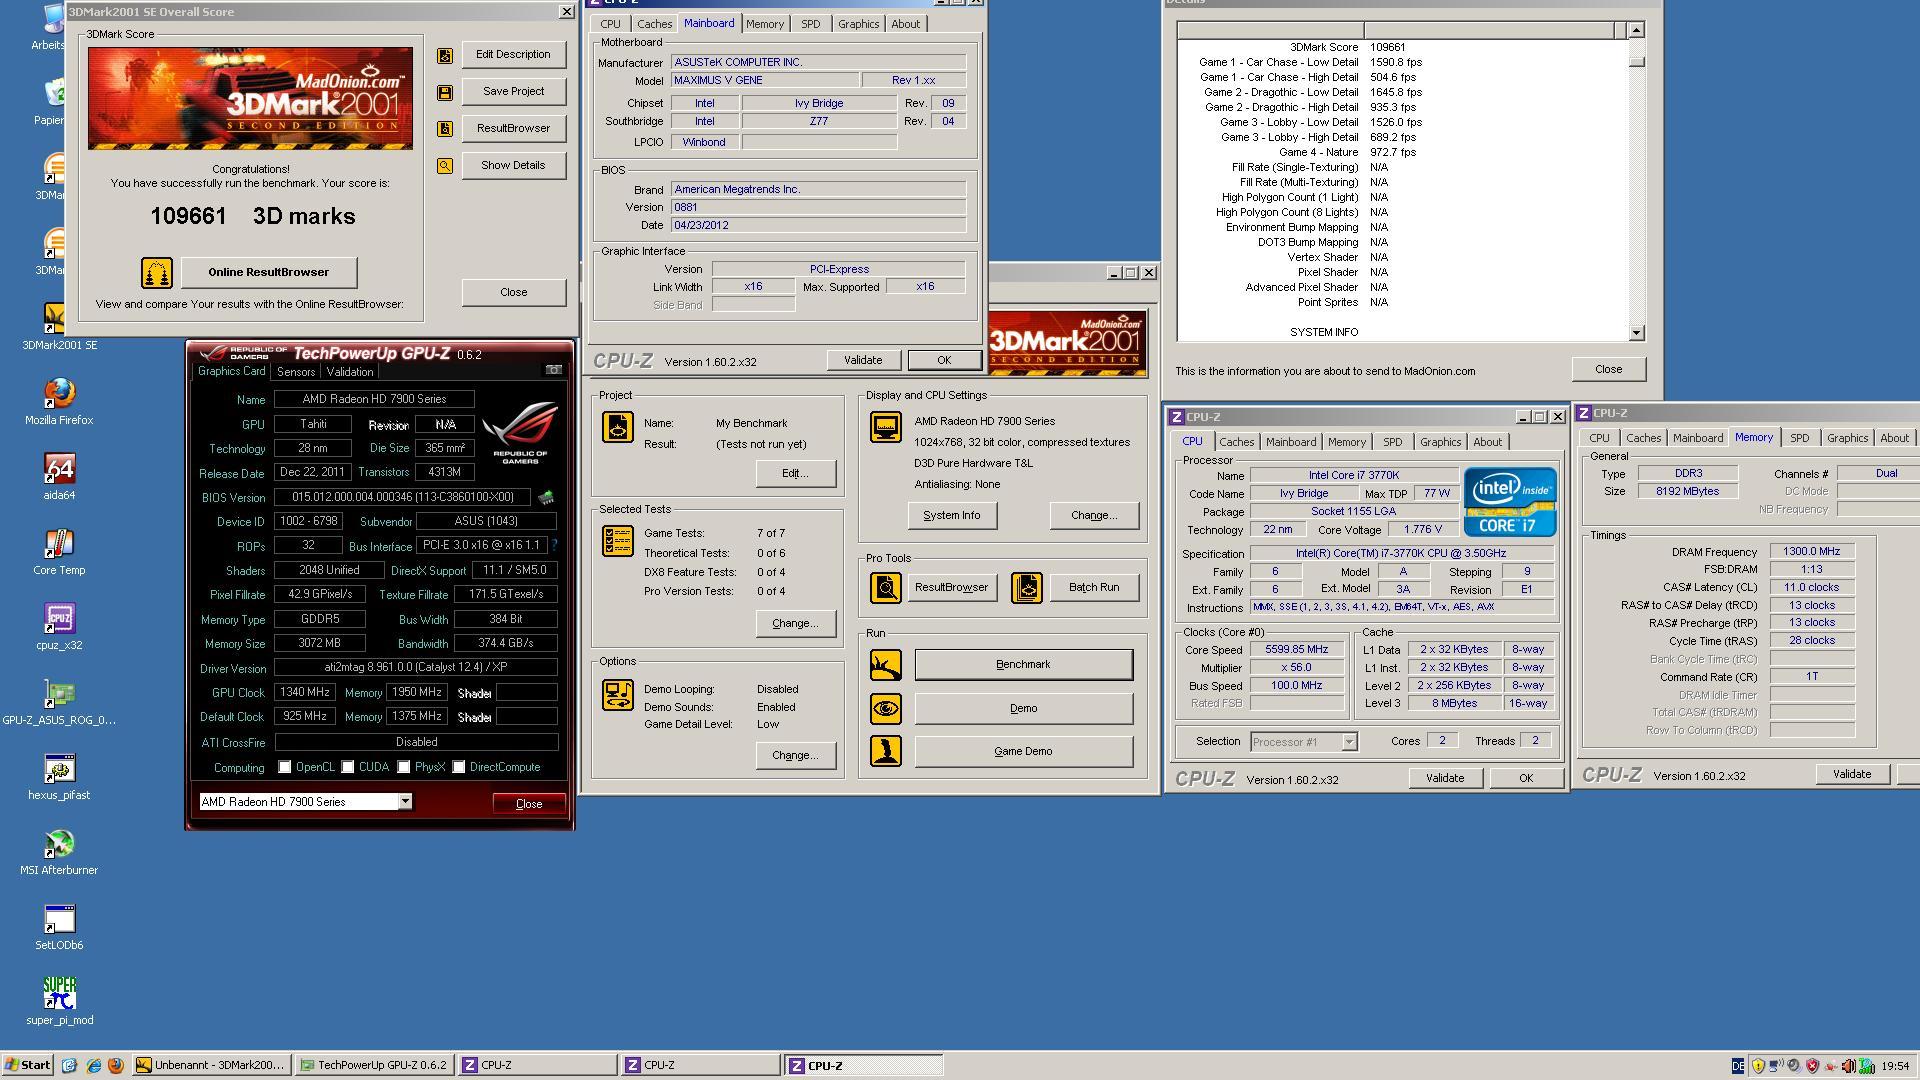Click GPU Name field in GPU-Z

tap(374, 399)
